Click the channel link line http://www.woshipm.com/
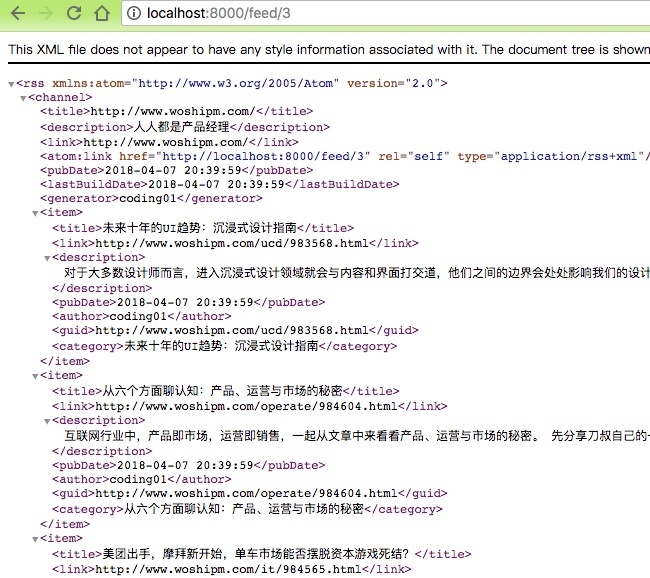This screenshot has height=578, width=650. click(x=169, y=142)
